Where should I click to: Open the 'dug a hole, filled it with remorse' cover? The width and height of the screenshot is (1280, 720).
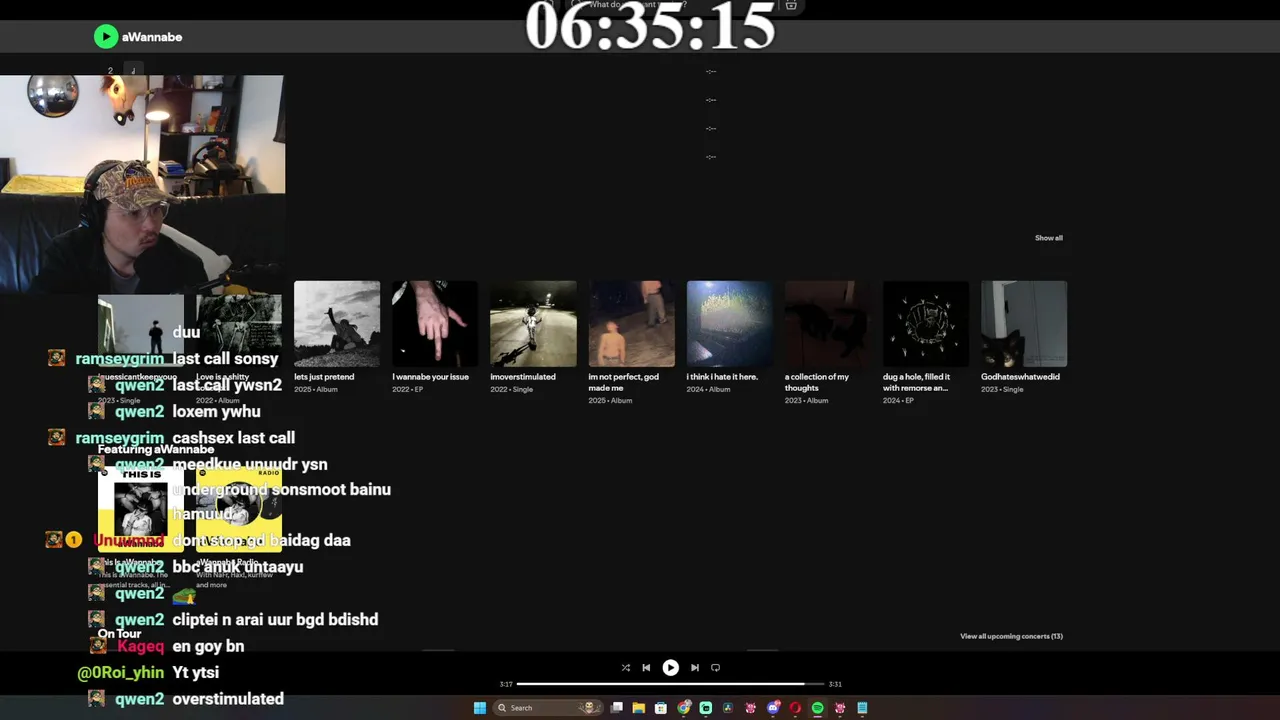925,324
